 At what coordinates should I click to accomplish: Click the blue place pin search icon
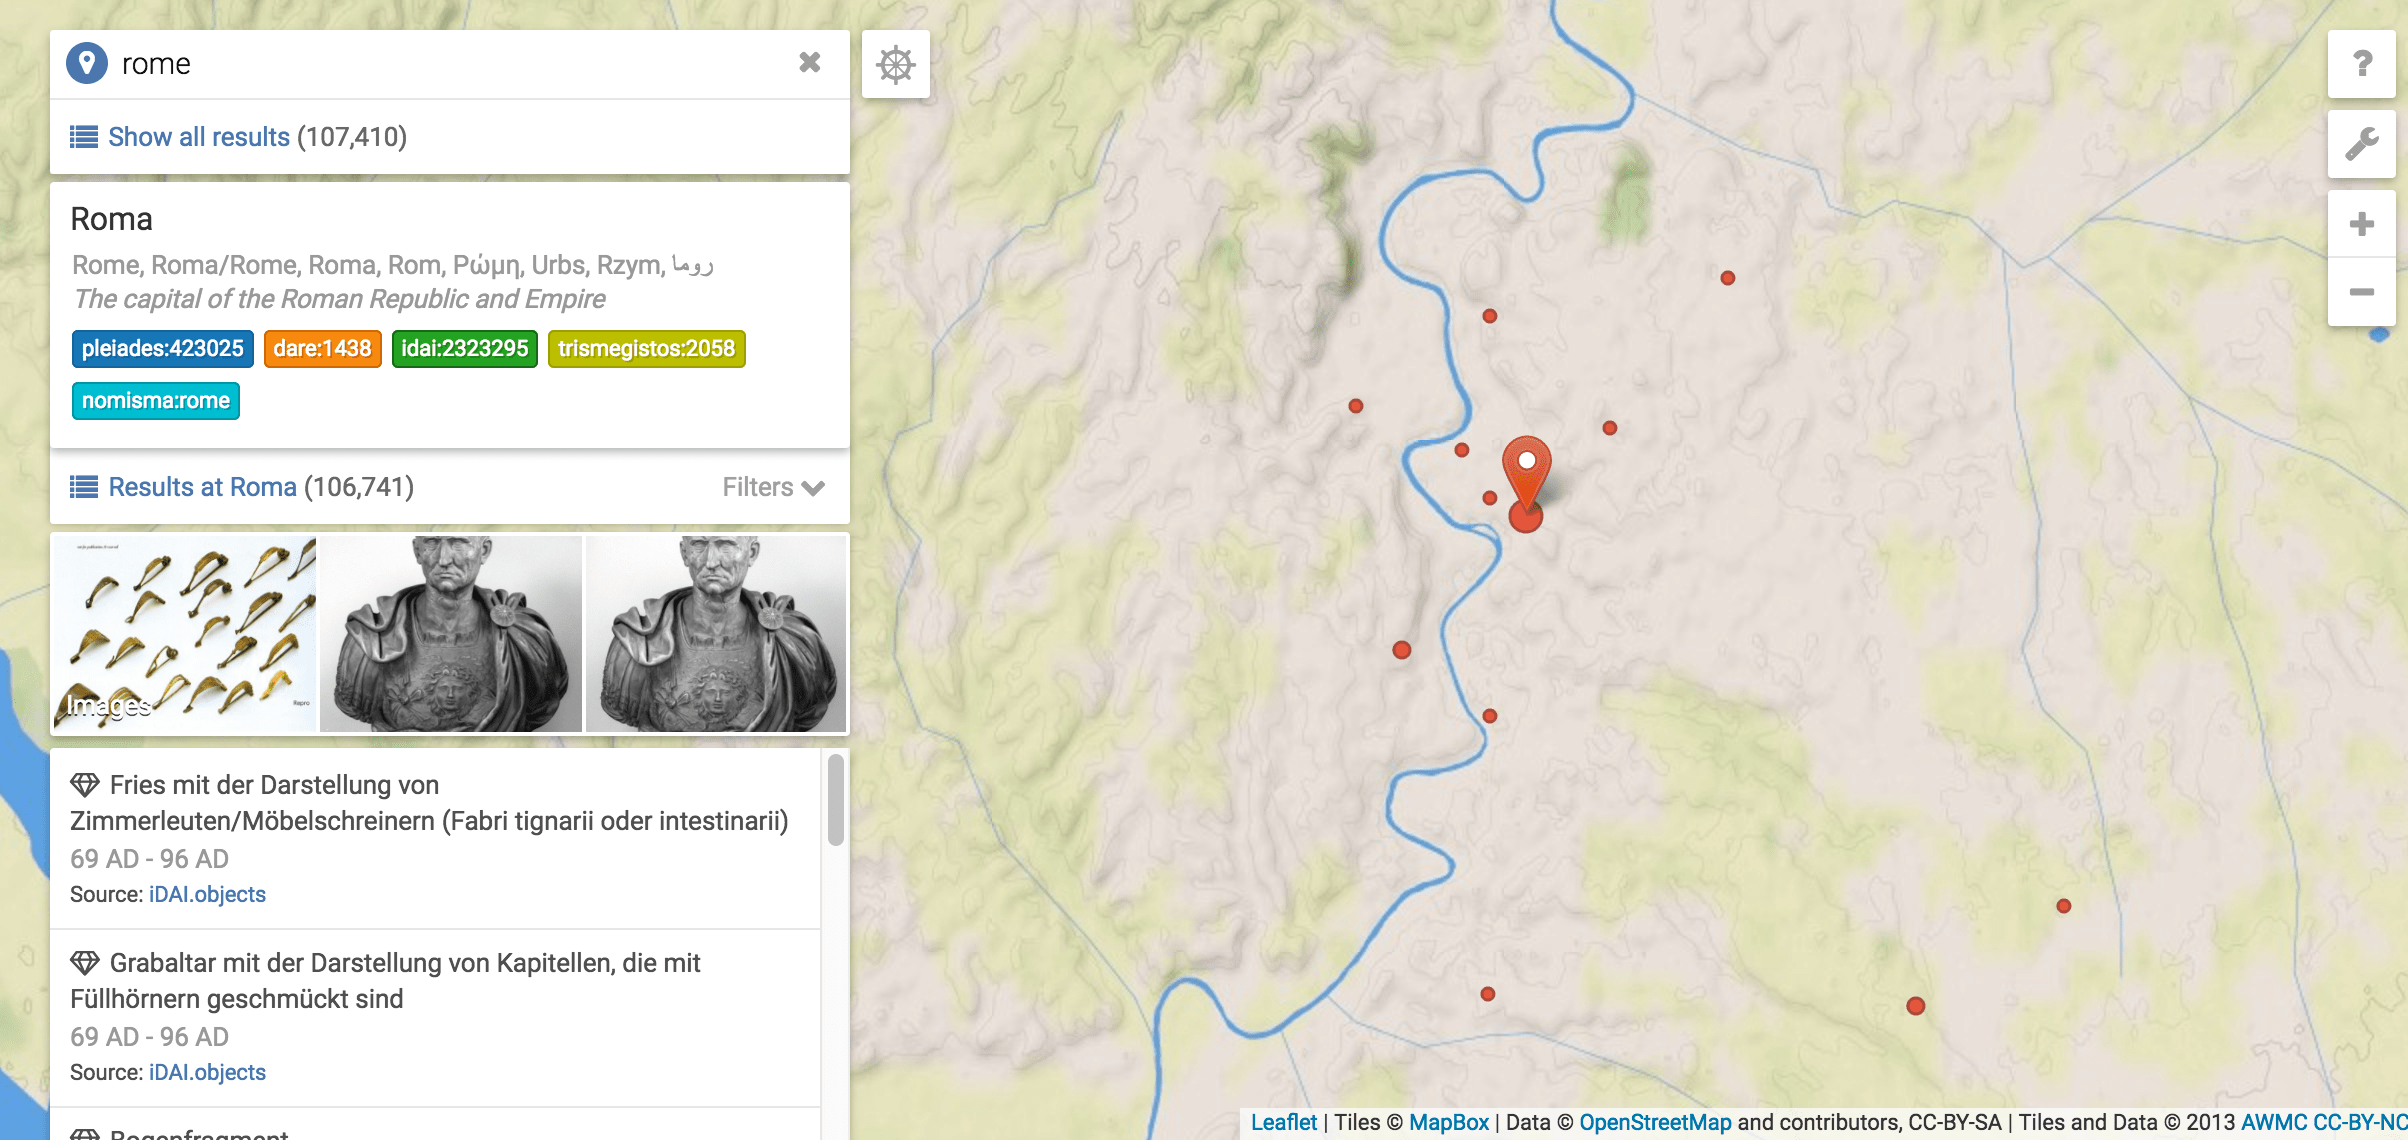click(x=87, y=63)
